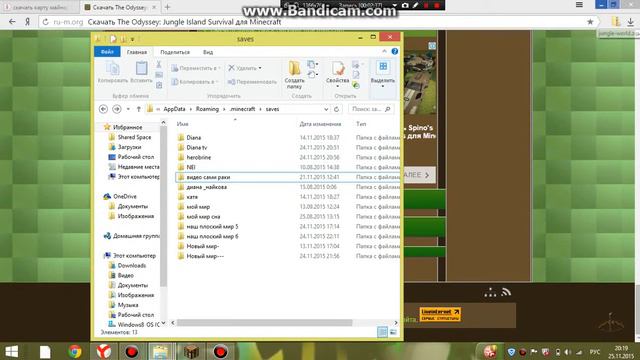Click the Имя column header
The height and width of the screenshot is (360, 640).
[182, 124]
